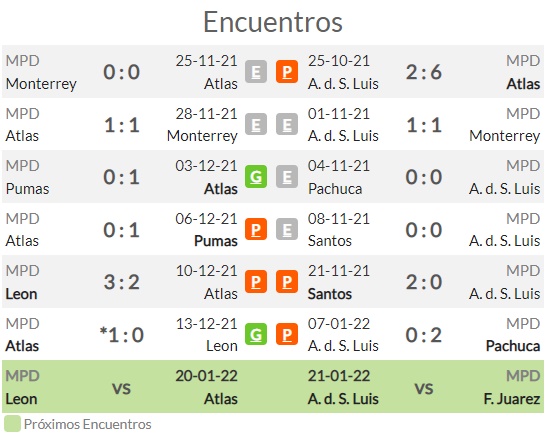Viewport: 545px width, 435px height.
Task: Open the 3:2 Leon vs Atlas result
Action: 122,282
